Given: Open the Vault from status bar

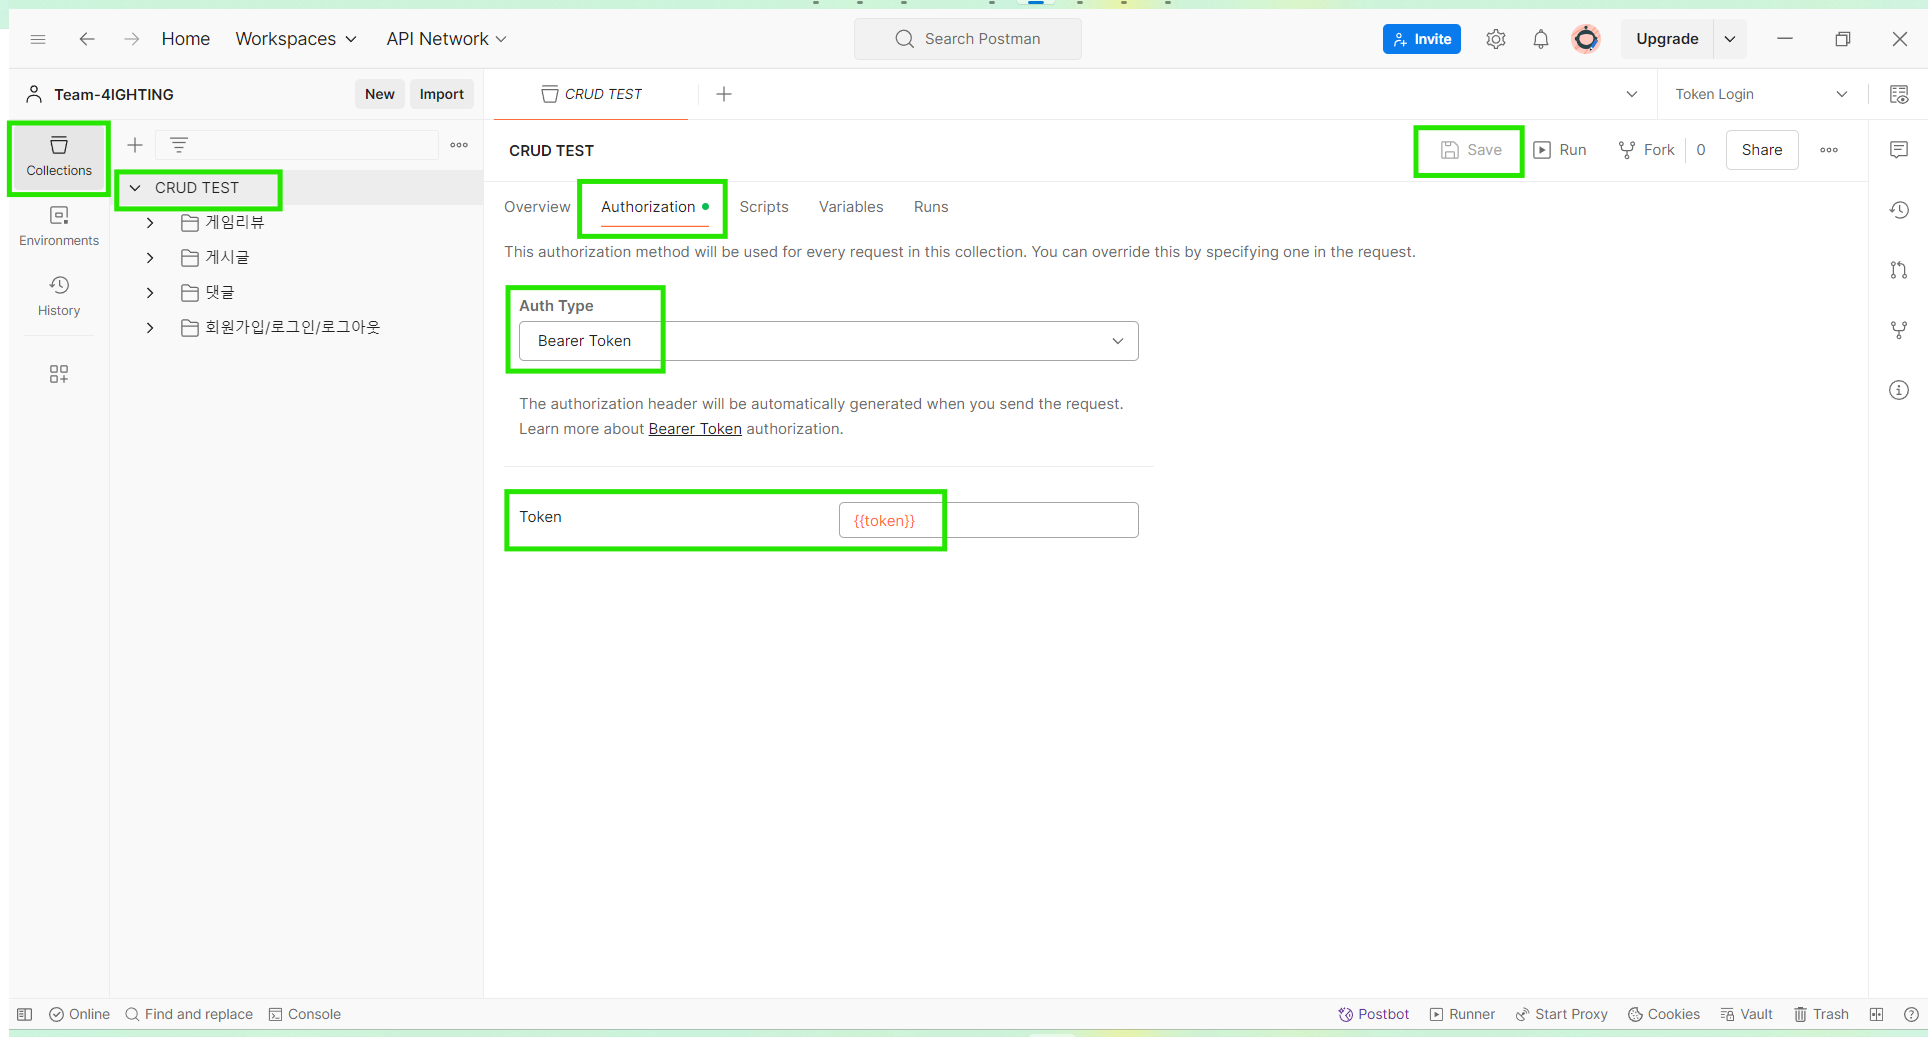Looking at the screenshot, I should [1746, 1014].
